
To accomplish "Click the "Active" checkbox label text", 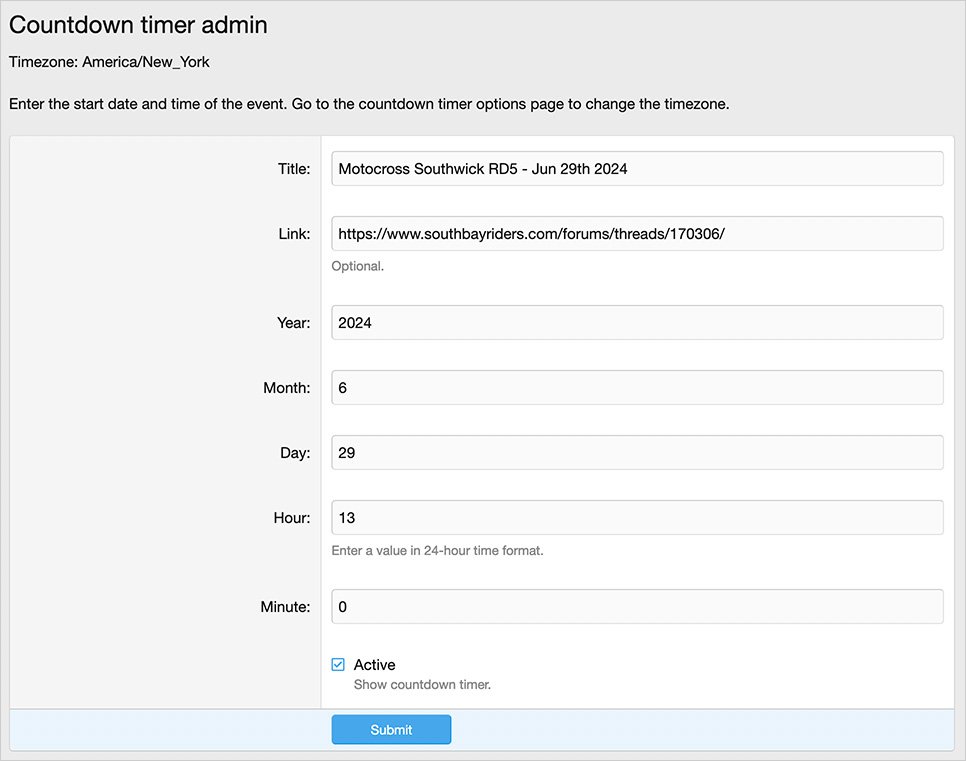I will 374,665.
